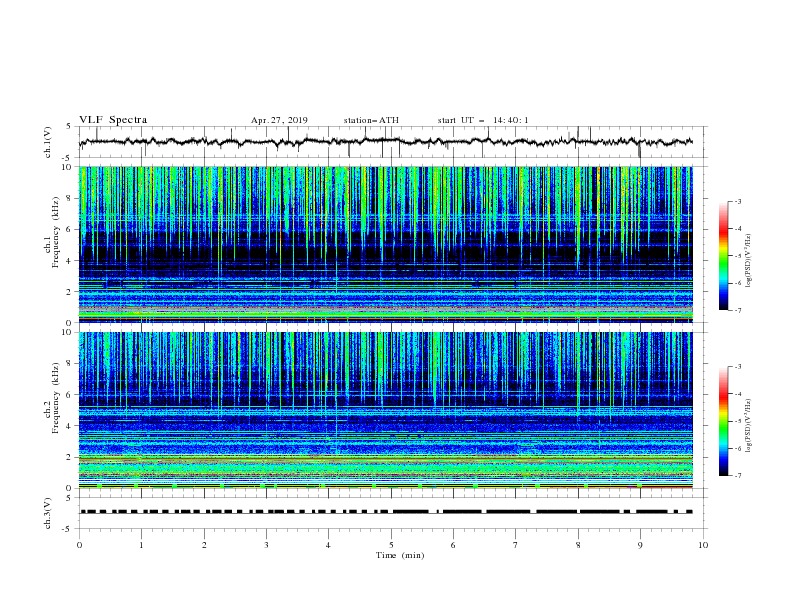Click the 'ch.3(V)' axis label

(x=48, y=513)
